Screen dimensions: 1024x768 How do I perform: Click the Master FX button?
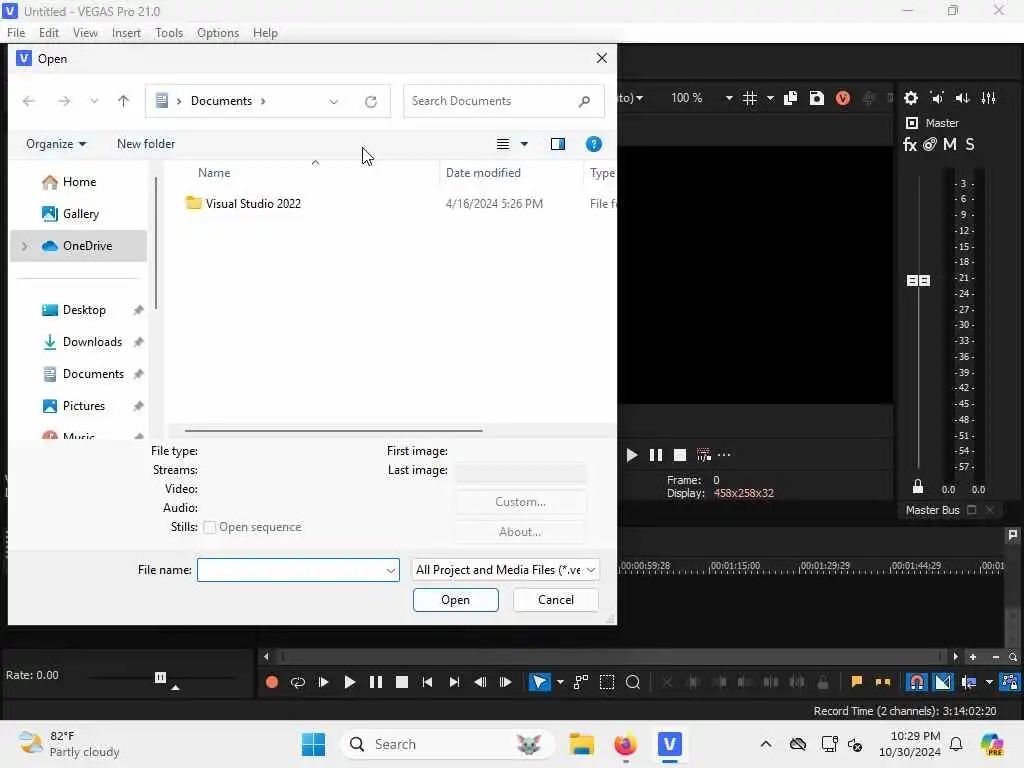coord(910,144)
